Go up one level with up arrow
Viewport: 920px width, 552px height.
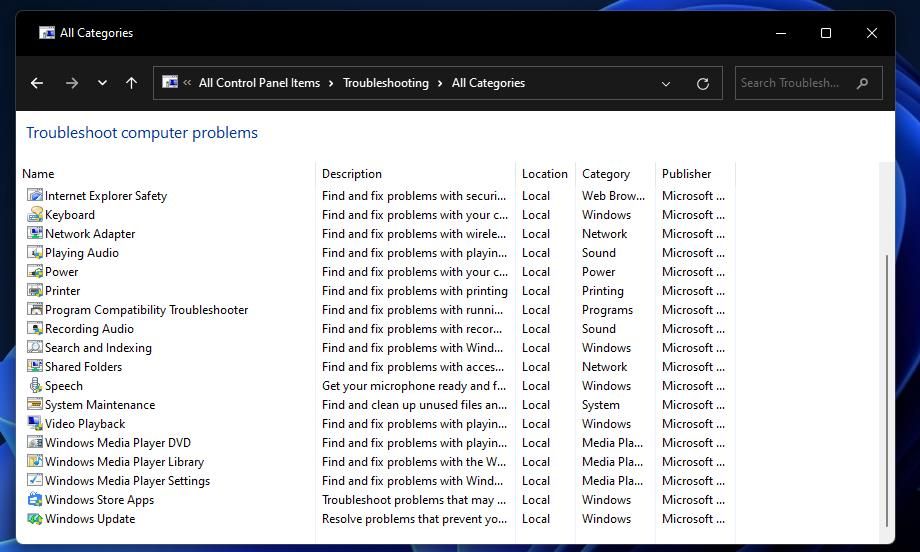131,83
